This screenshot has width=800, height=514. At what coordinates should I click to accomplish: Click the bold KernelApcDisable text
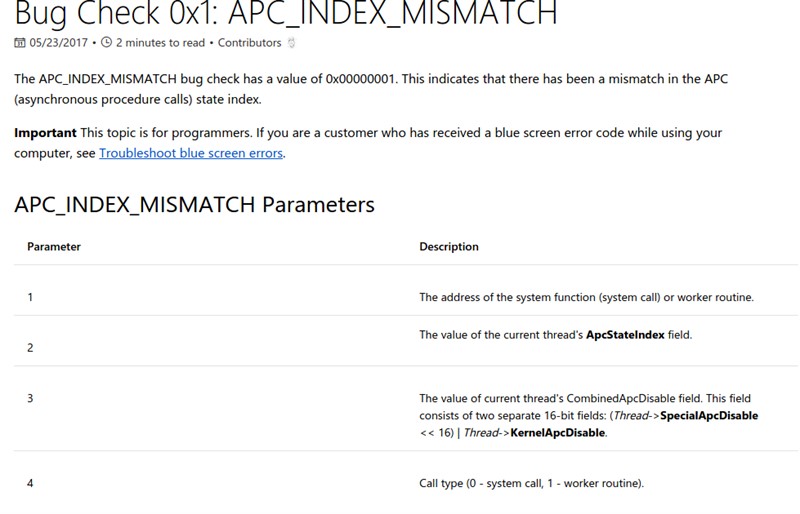[x=558, y=433]
